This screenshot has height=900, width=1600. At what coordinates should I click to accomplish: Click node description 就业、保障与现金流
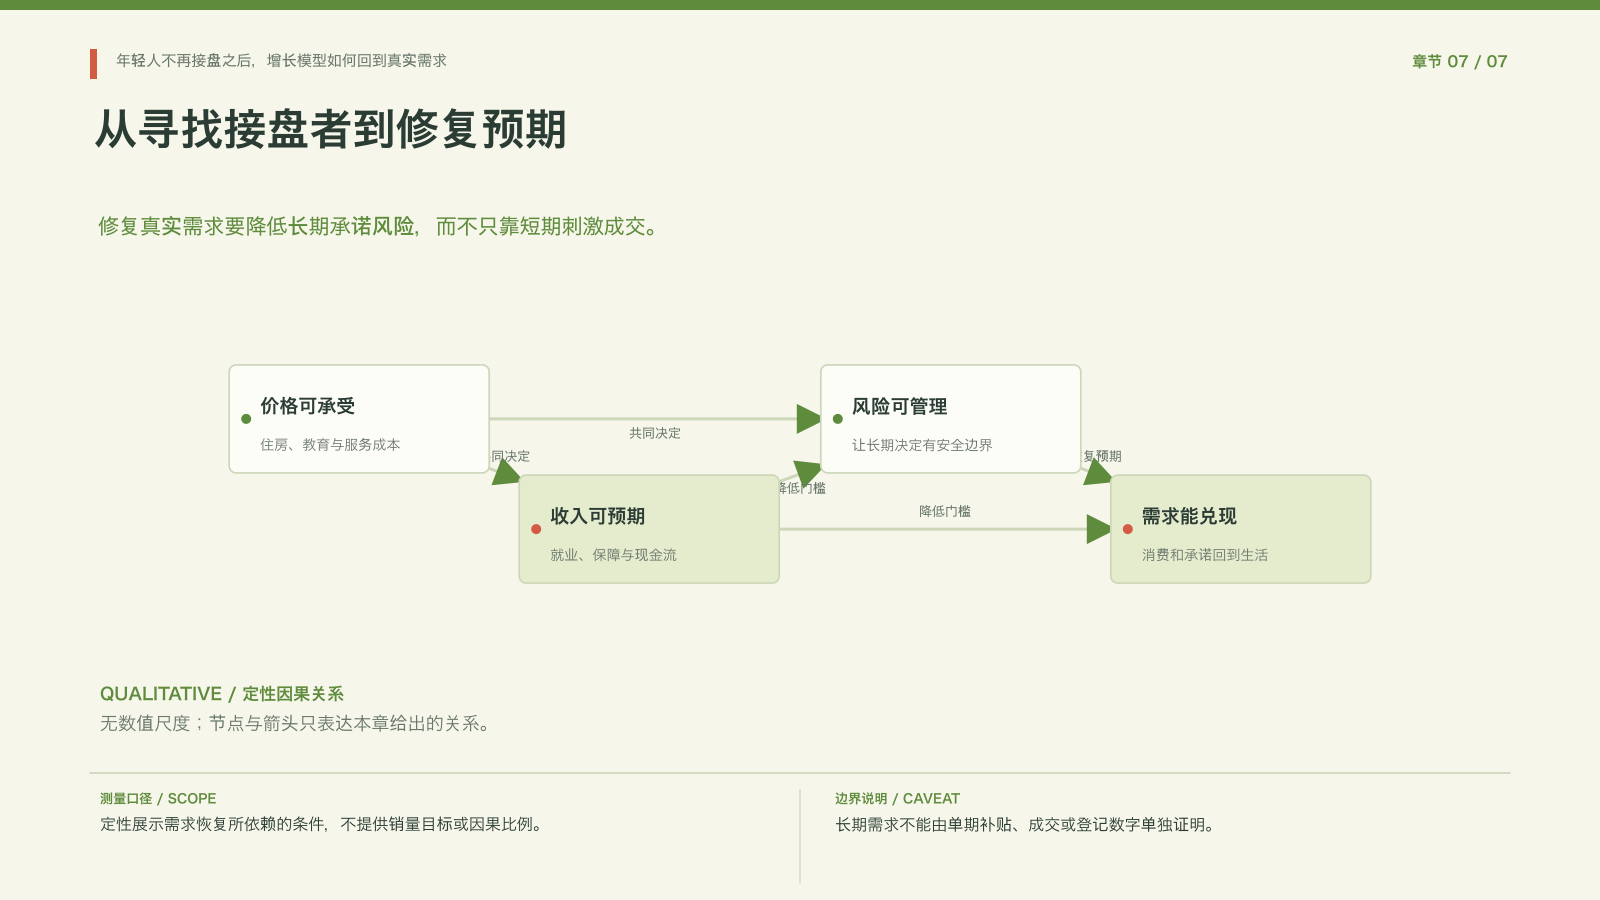pos(613,555)
